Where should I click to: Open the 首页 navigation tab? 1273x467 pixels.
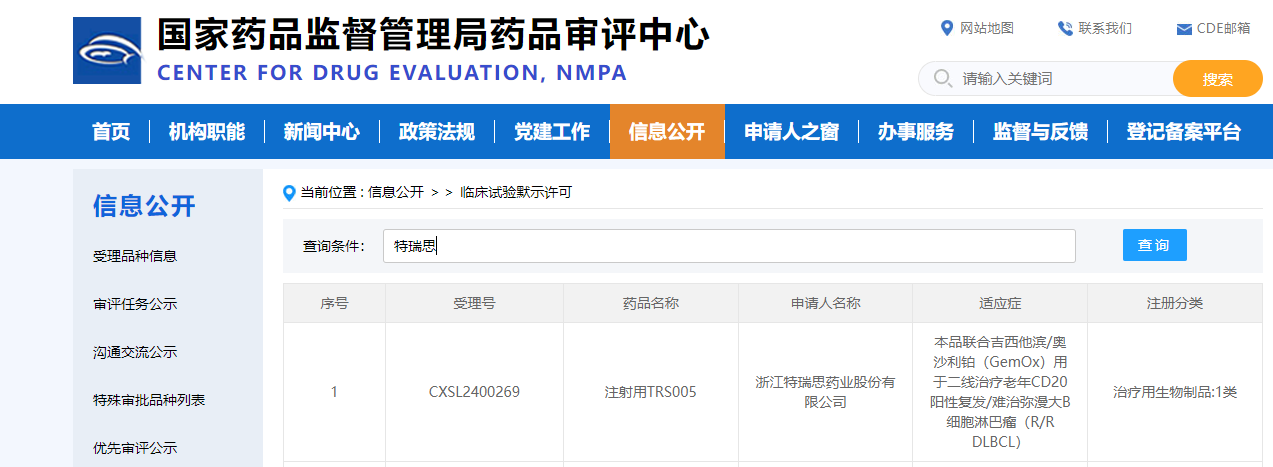[x=111, y=132]
